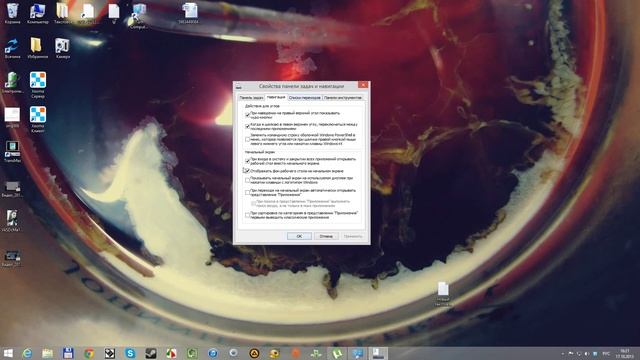The image size is (640, 360).
Task: Click the volume icon in system tray
Action: click(587, 353)
